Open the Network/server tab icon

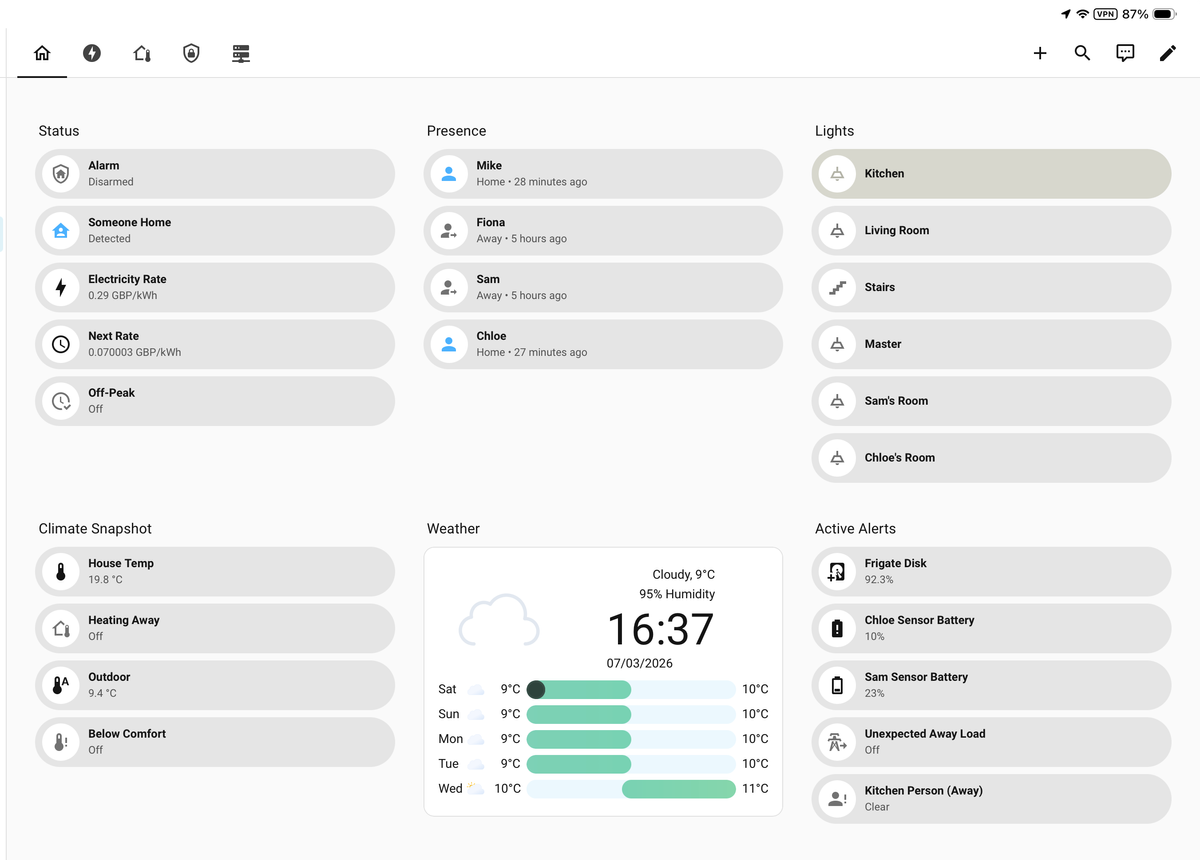tap(241, 53)
